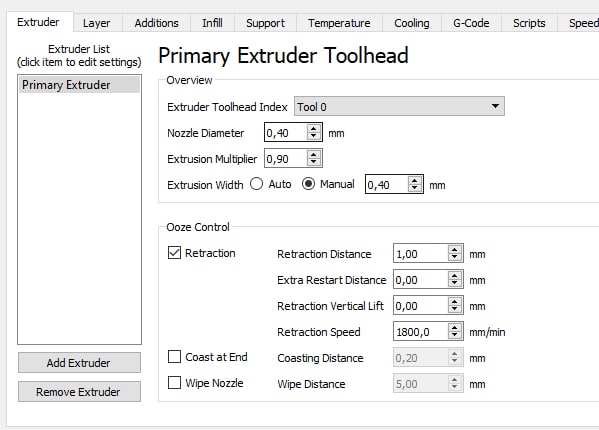
Task: Increase Extra Restart Distance with up arrow
Action: point(455,275)
